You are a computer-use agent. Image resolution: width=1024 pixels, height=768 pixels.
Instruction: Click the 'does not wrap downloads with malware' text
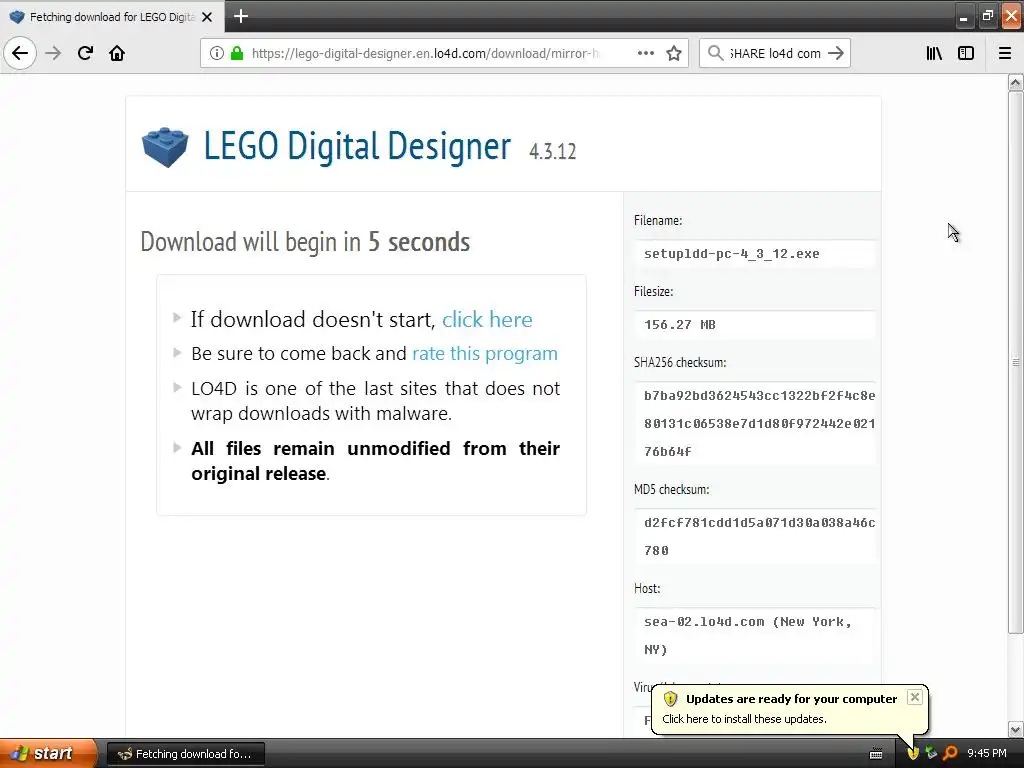coord(376,401)
